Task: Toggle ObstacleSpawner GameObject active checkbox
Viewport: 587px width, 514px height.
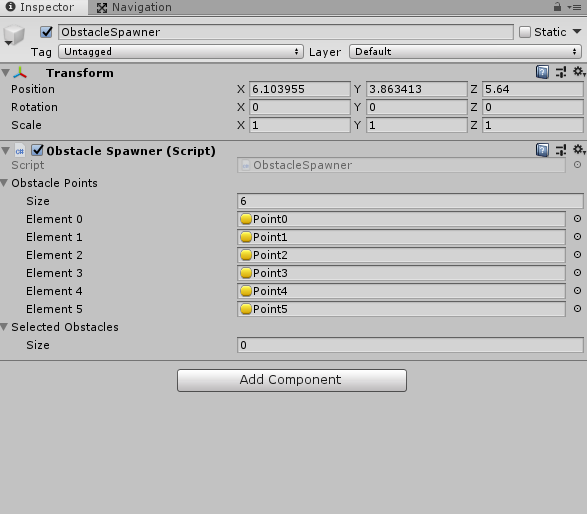Action: coord(46,32)
